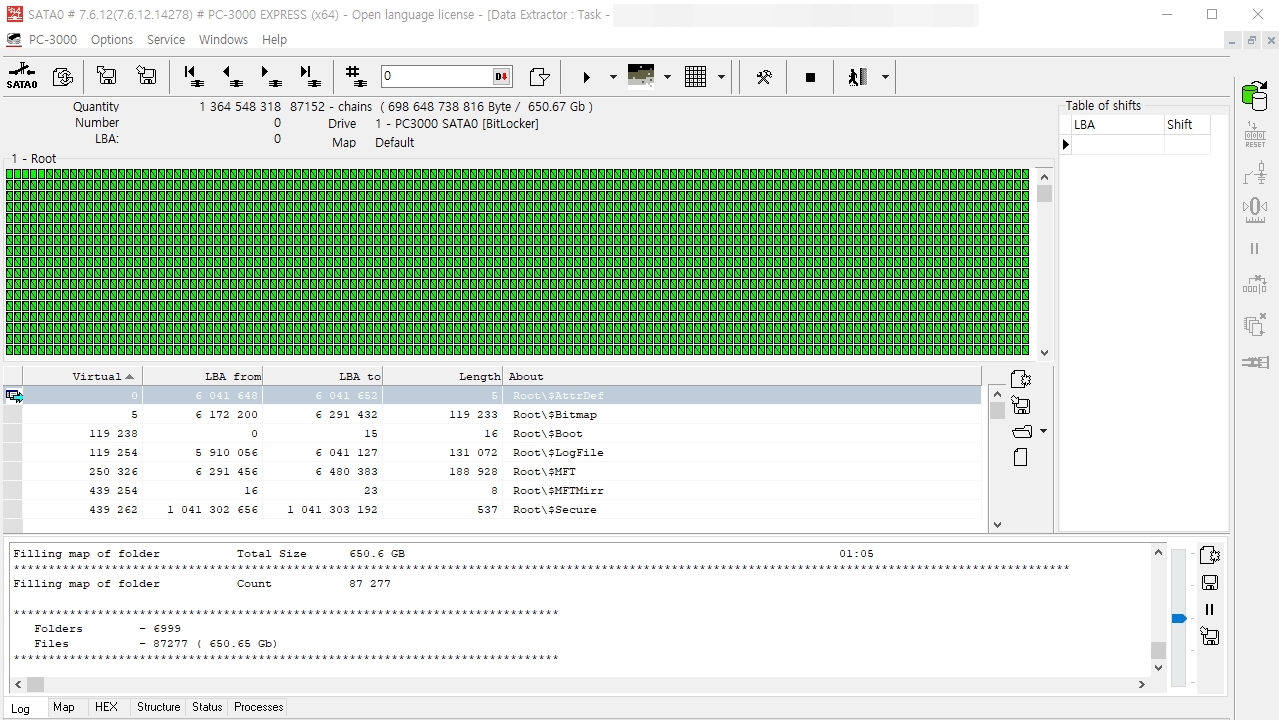Screen dimensions: 1279x720
Task: Click the stop button in the toolbar
Action: pyautogui.click(x=810, y=77)
